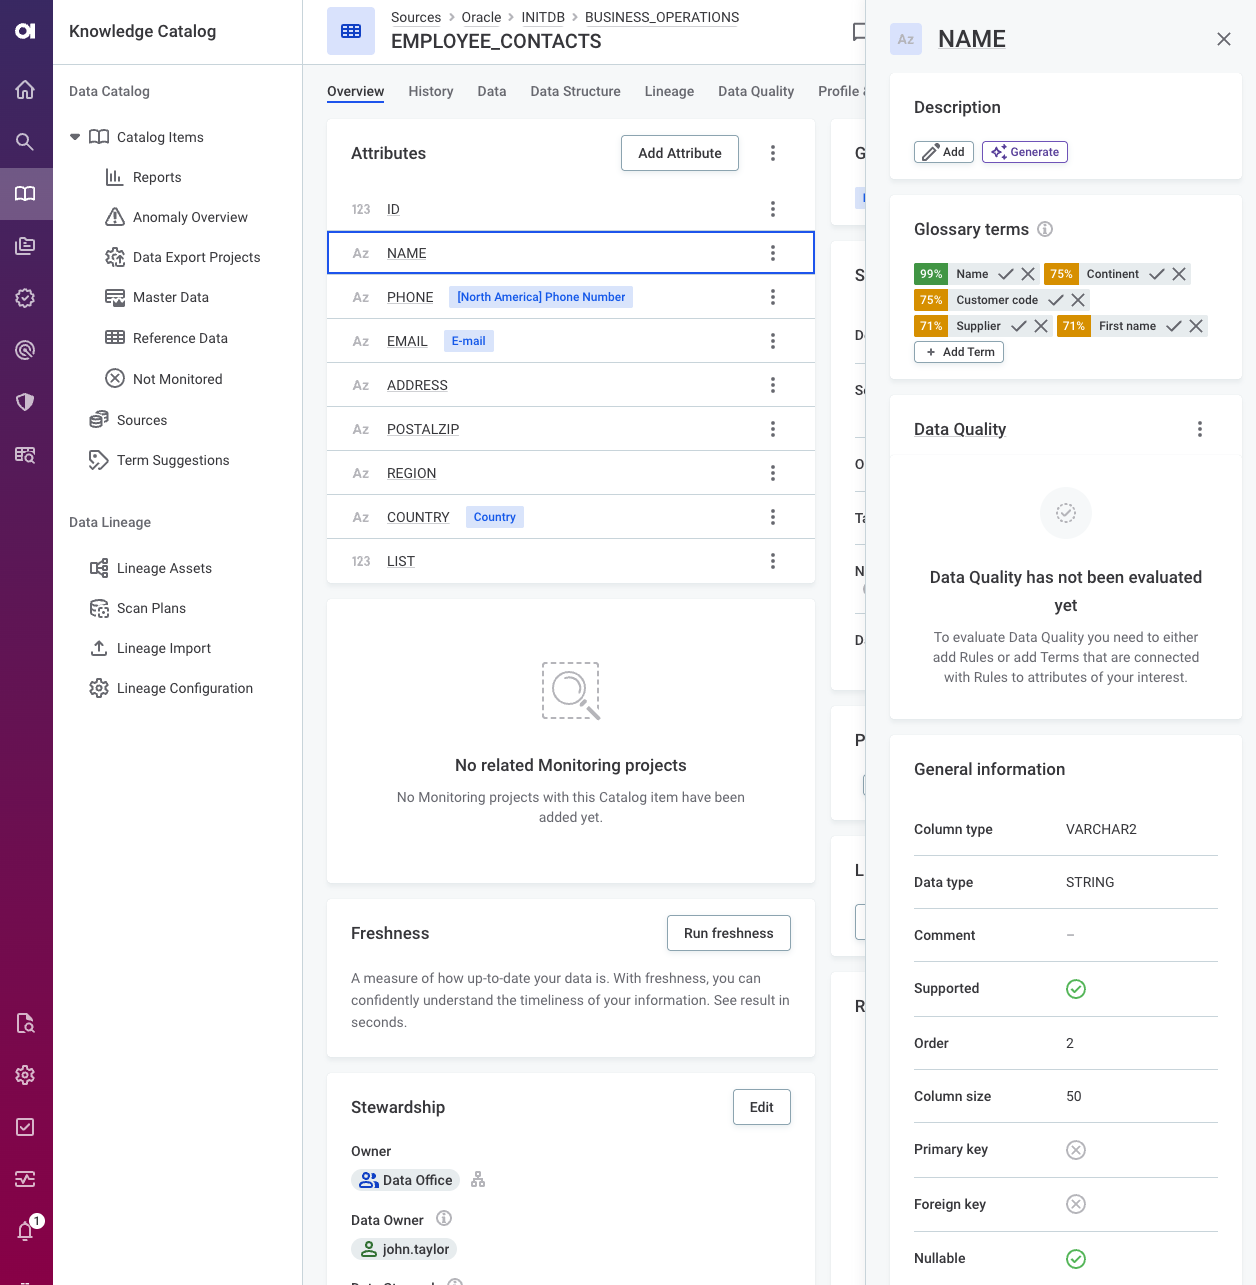
Task: Open notifications via the bell icon
Action: 26,1230
